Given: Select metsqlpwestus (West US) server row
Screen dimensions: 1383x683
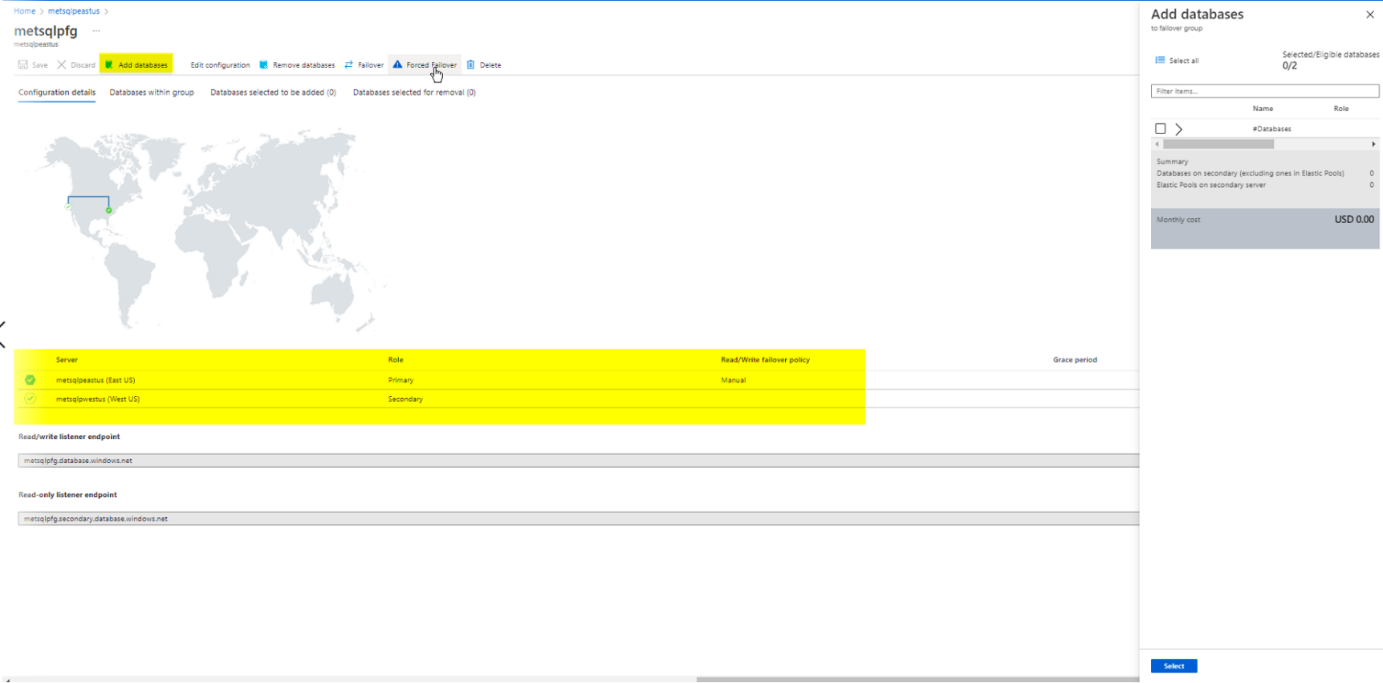Looking at the screenshot, I should (x=579, y=399).
